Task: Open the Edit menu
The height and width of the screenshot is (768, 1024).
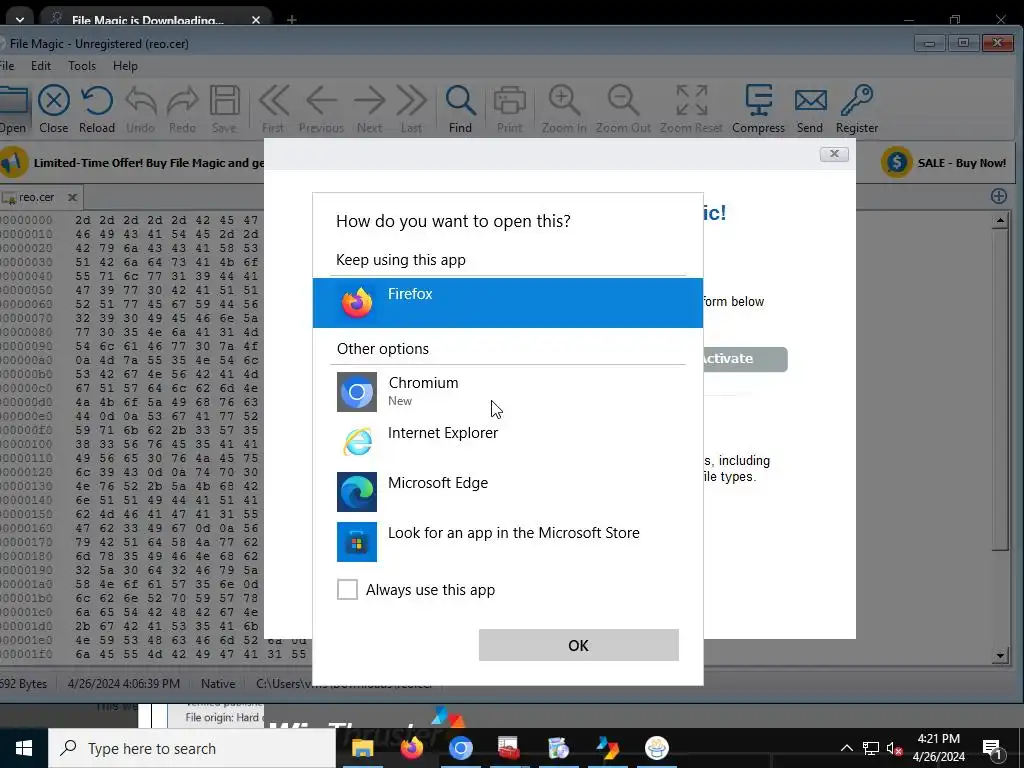Action: pyautogui.click(x=40, y=66)
